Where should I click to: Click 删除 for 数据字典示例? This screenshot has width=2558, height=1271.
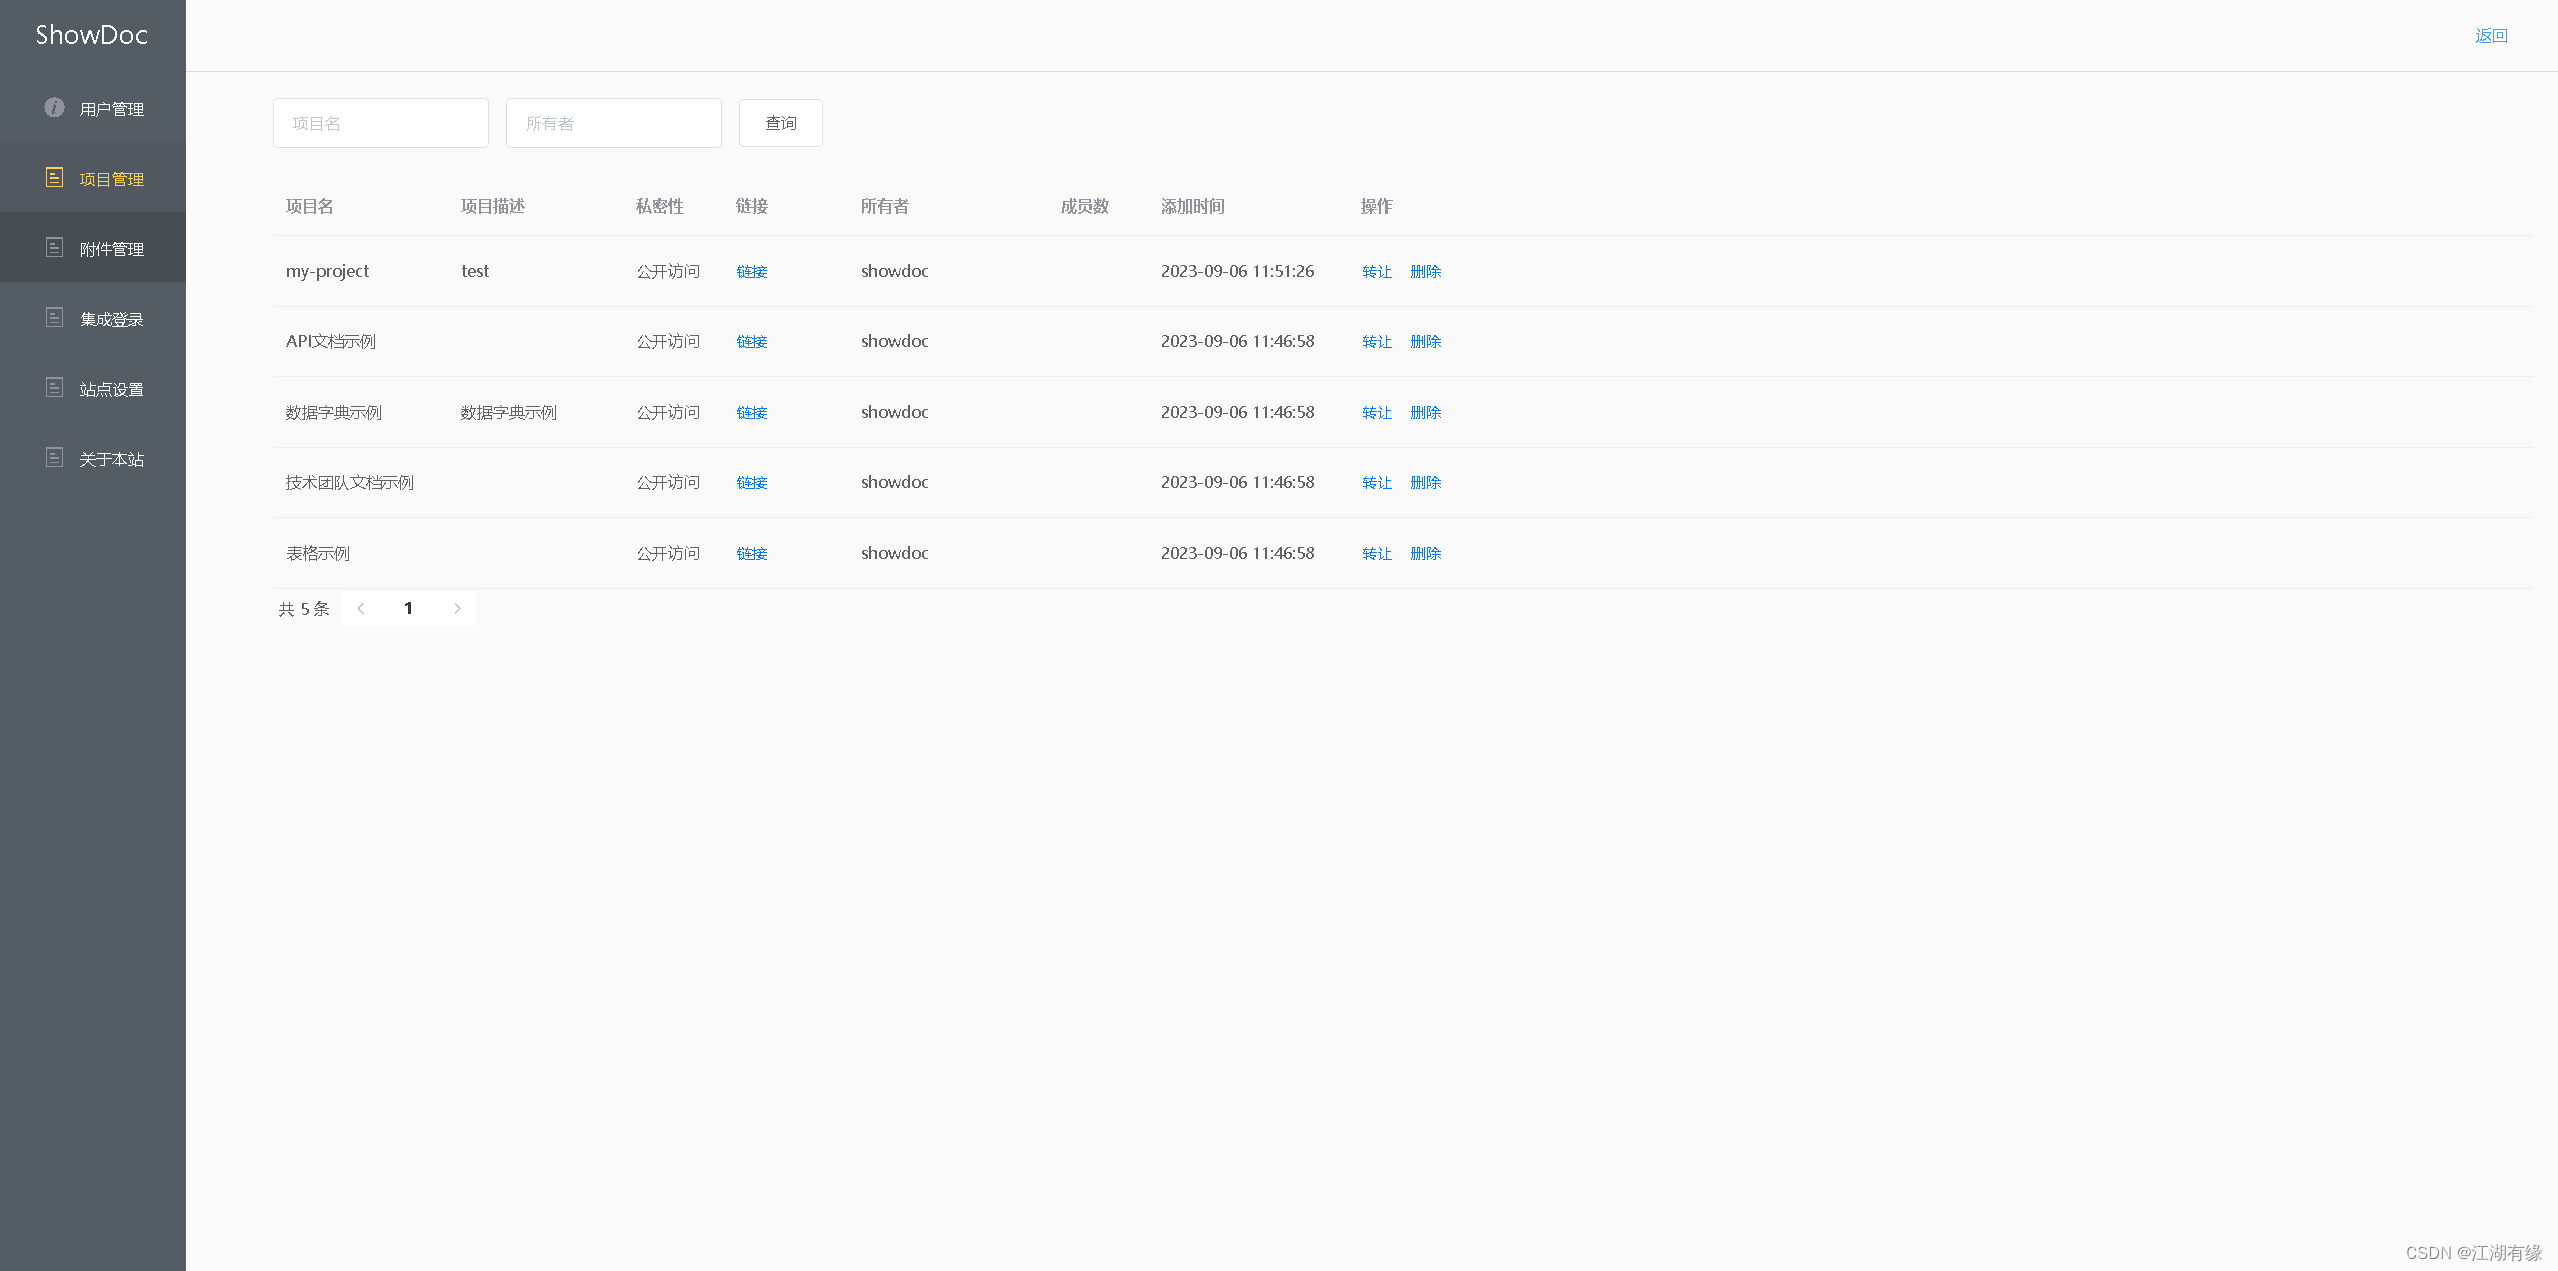1426,413
